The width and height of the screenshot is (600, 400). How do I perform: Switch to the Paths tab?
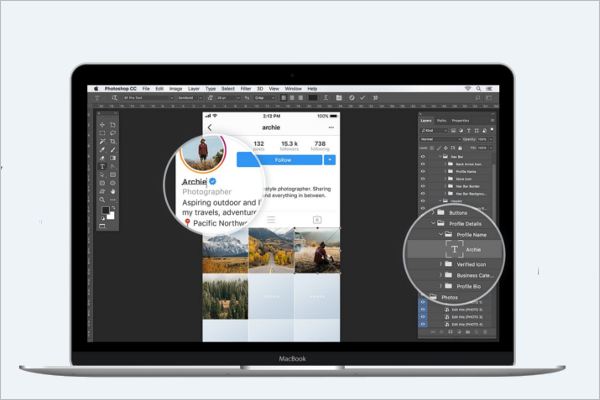coord(442,121)
